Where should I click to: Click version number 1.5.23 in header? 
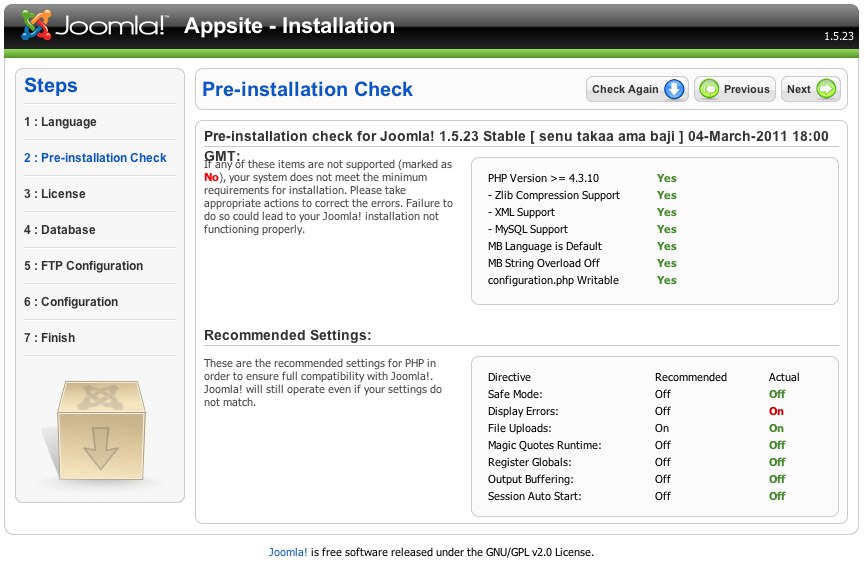[839, 36]
